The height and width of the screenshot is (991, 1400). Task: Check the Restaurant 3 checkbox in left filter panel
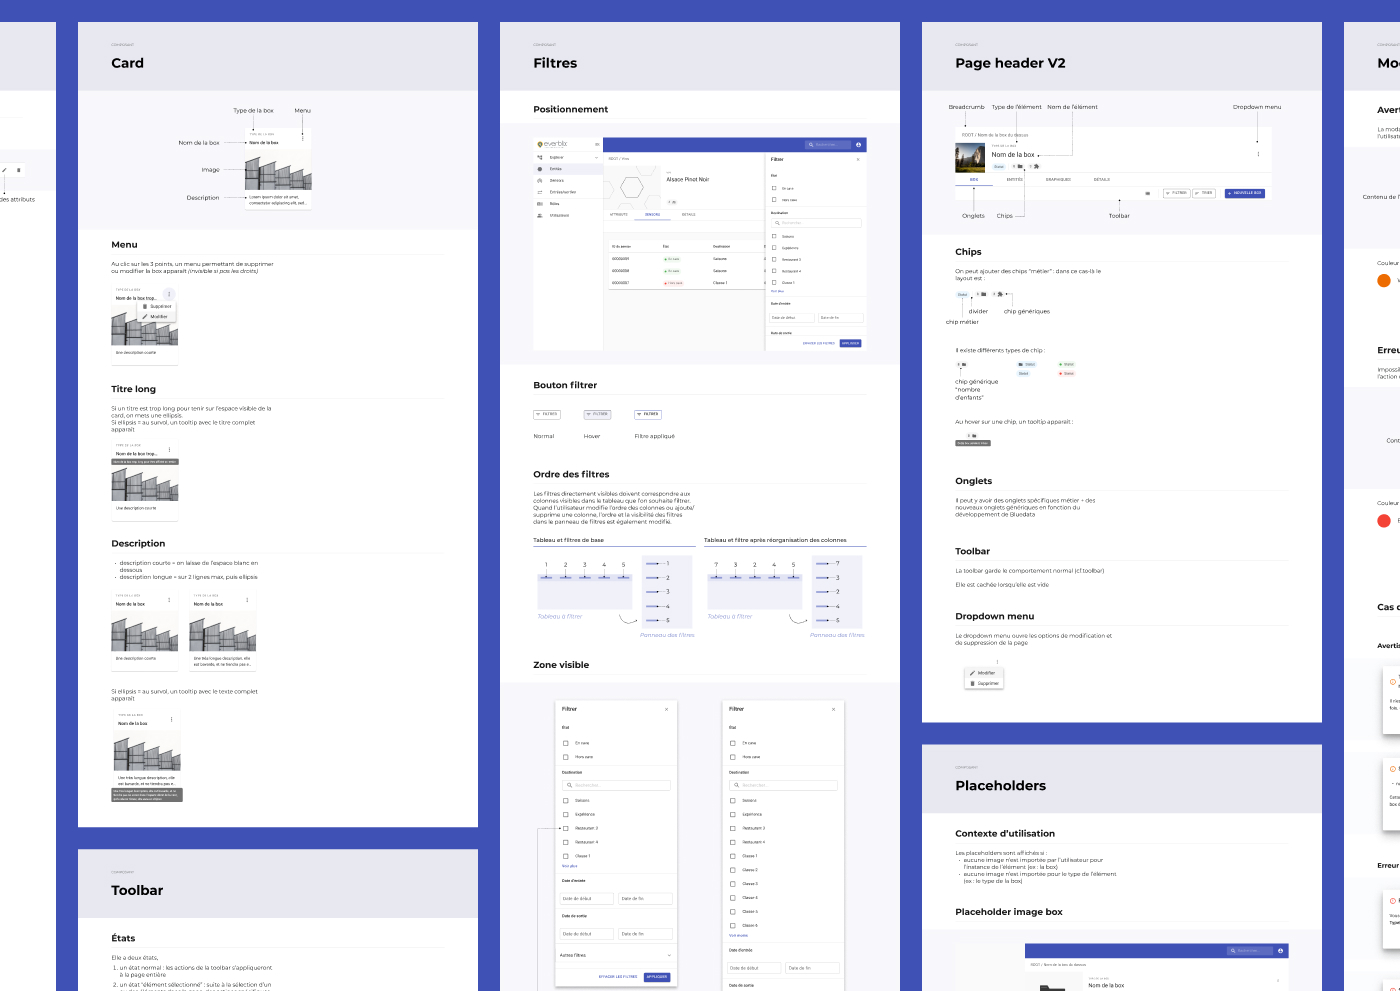[x=566, y=829]
